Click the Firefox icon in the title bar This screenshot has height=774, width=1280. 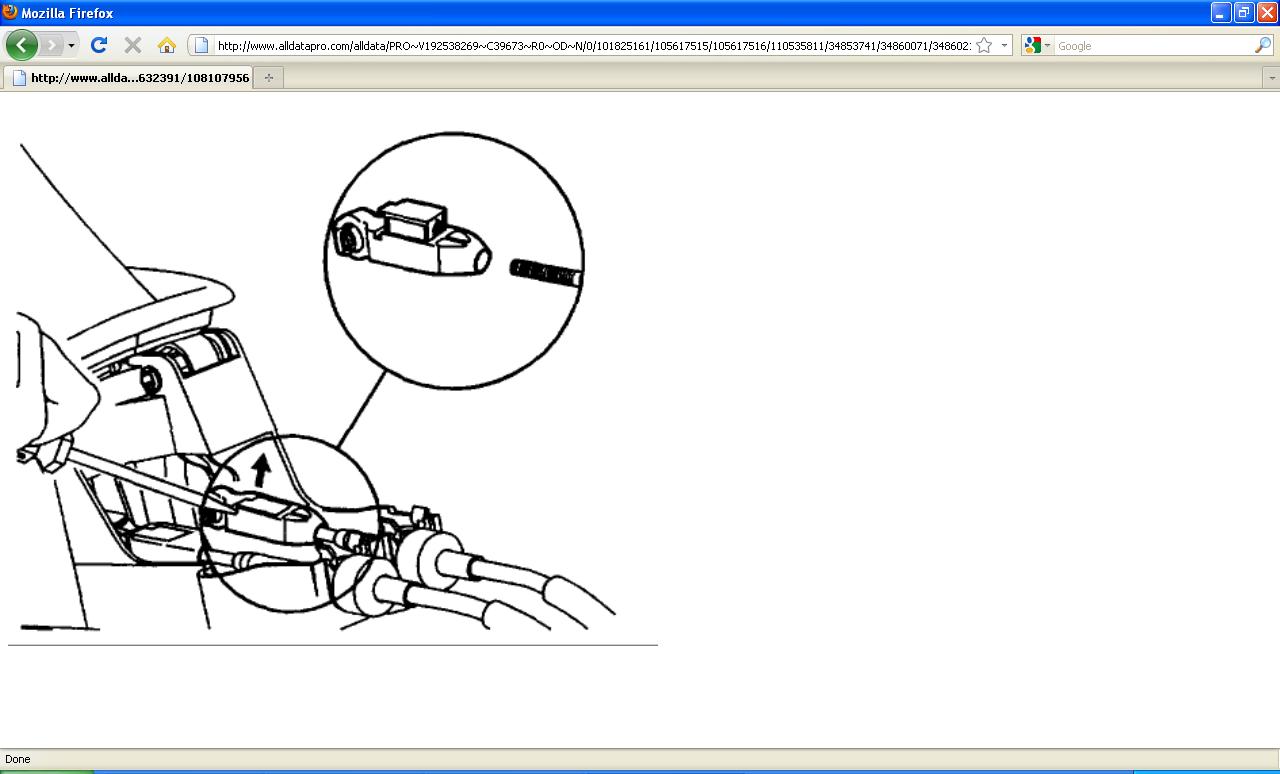pyautogui.click(x=10, y=12)
